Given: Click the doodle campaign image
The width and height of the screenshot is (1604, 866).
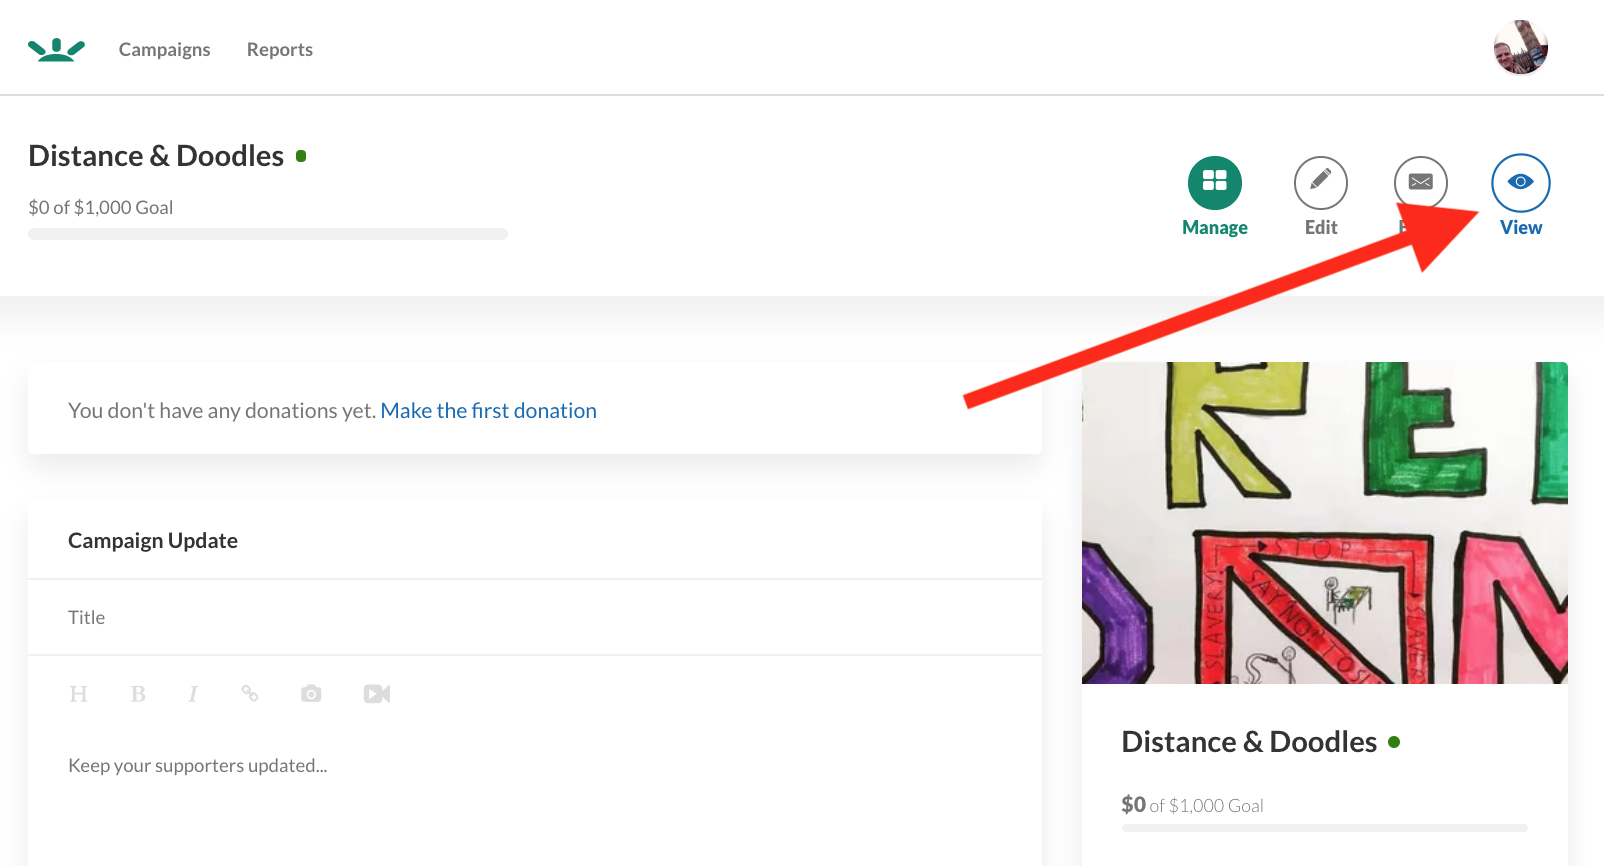Looking at the screenshot, I should [x=1325, y=523].
